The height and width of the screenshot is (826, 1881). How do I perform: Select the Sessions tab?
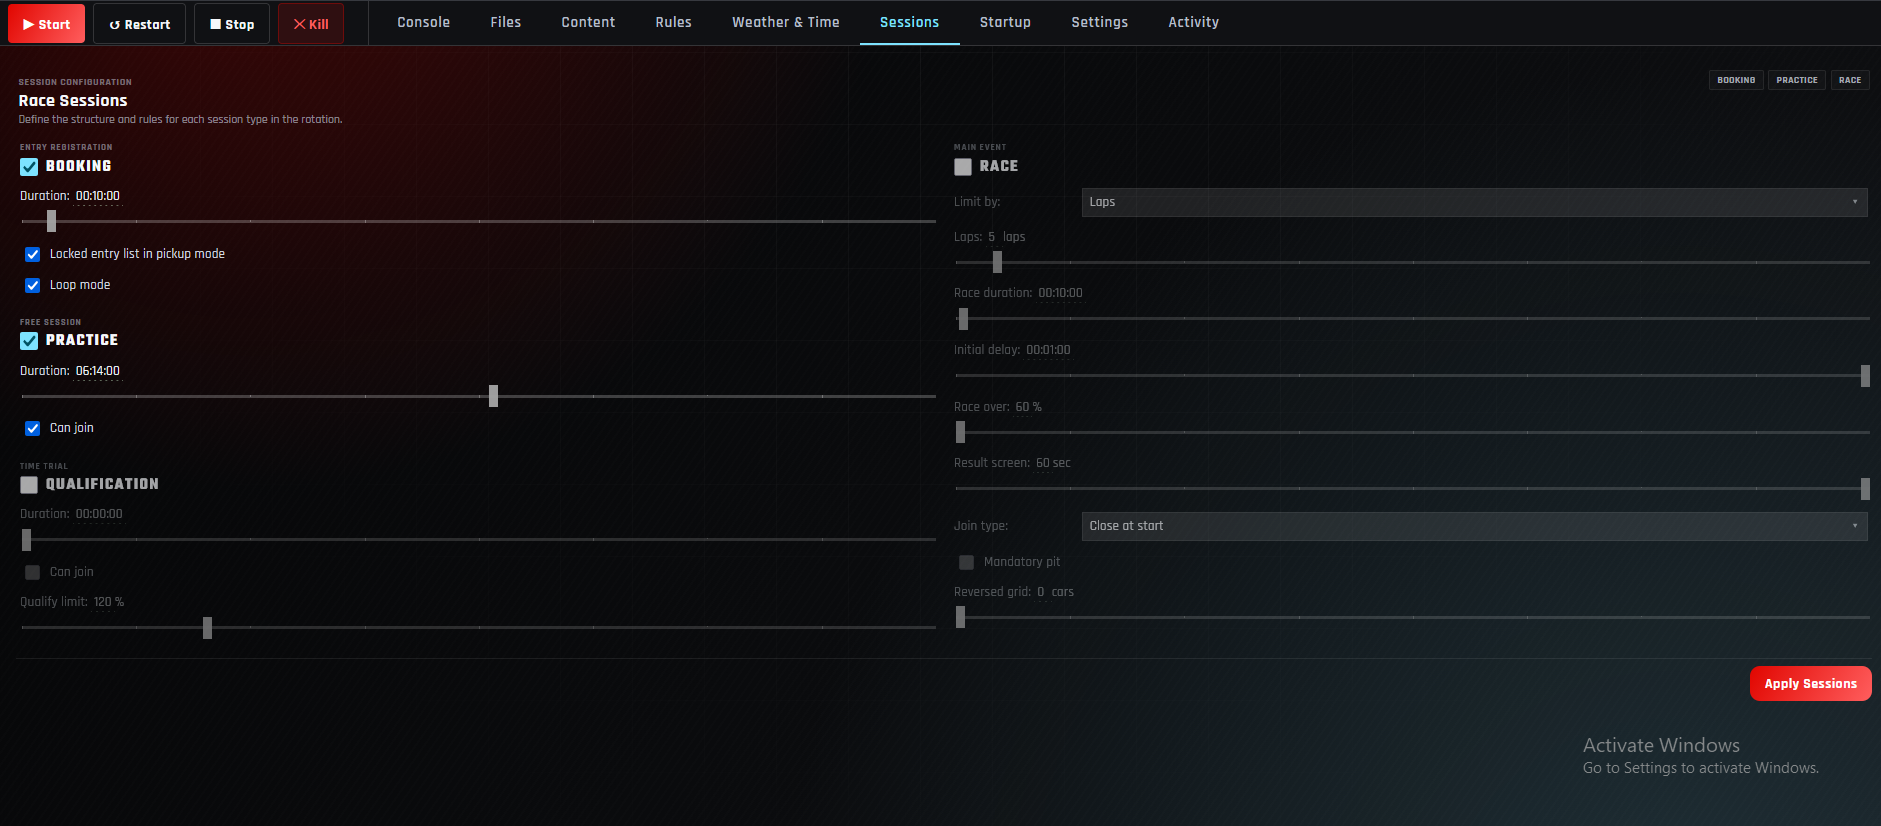coord(910,22)
